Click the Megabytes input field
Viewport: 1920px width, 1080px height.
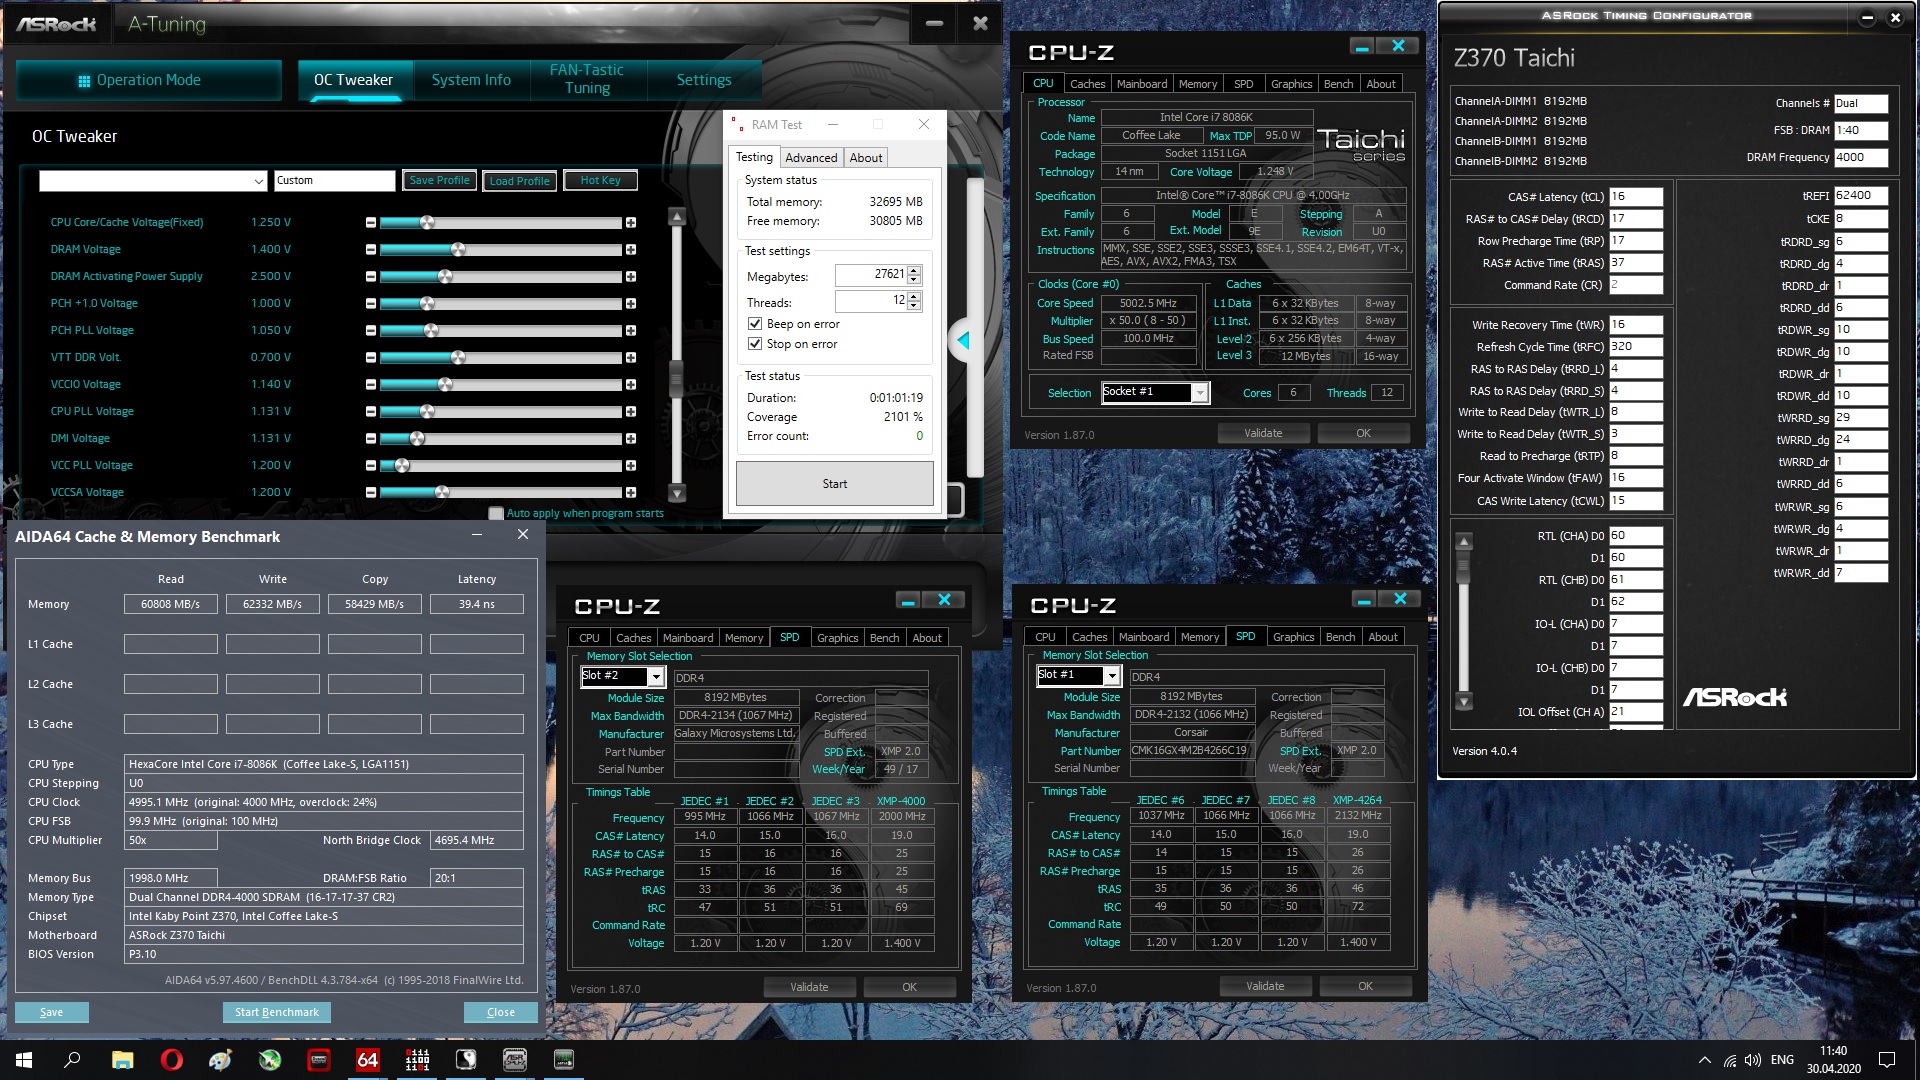(x=870, y=275)
